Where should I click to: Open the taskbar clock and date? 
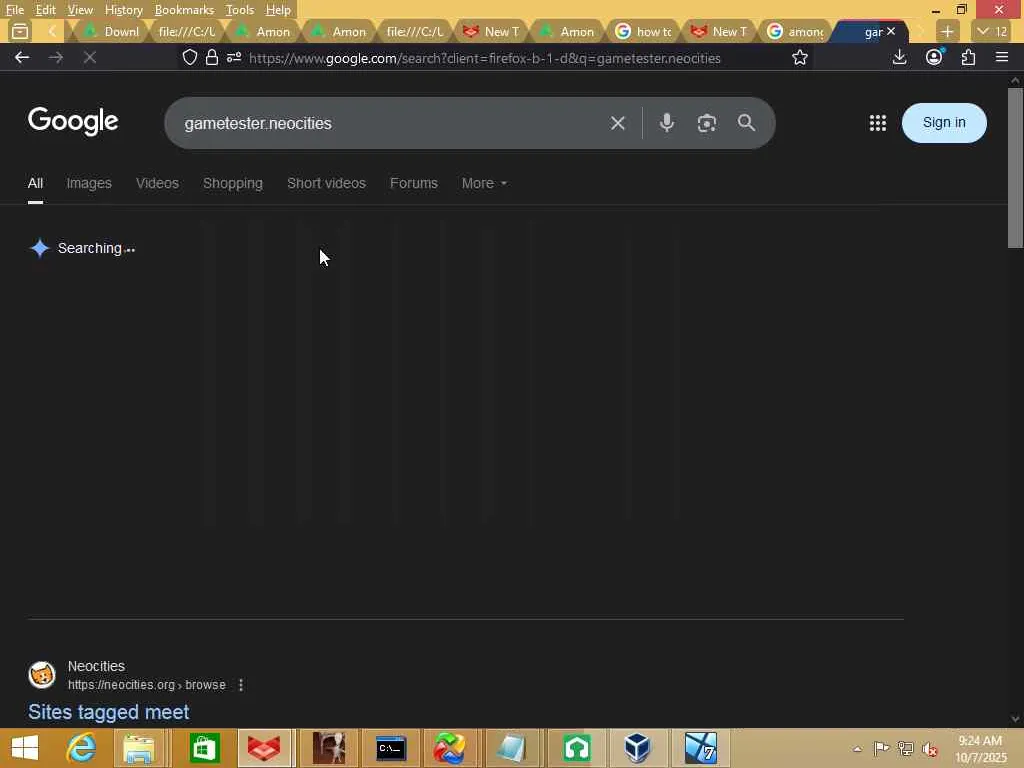click(980, 749)
